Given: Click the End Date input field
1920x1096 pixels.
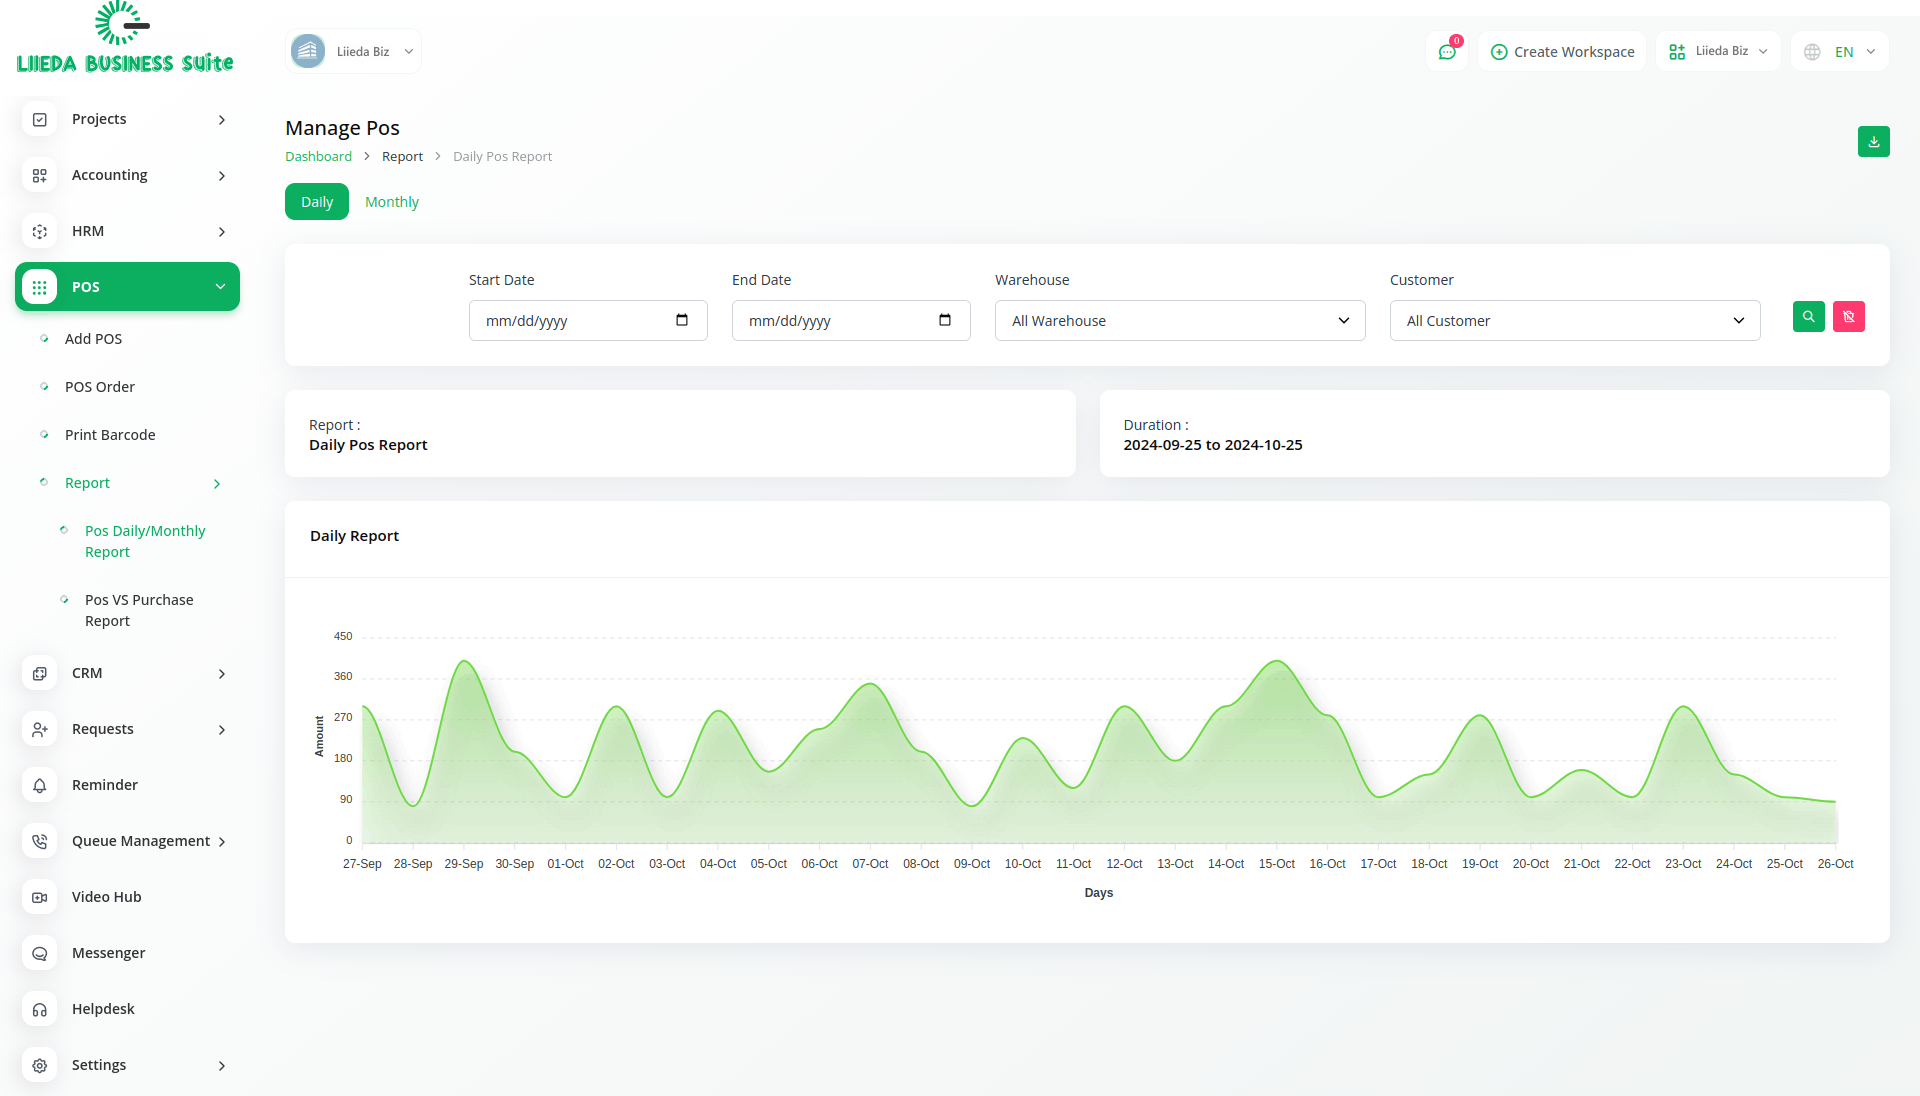Looking at the screenshot, I should click(835, 321).
